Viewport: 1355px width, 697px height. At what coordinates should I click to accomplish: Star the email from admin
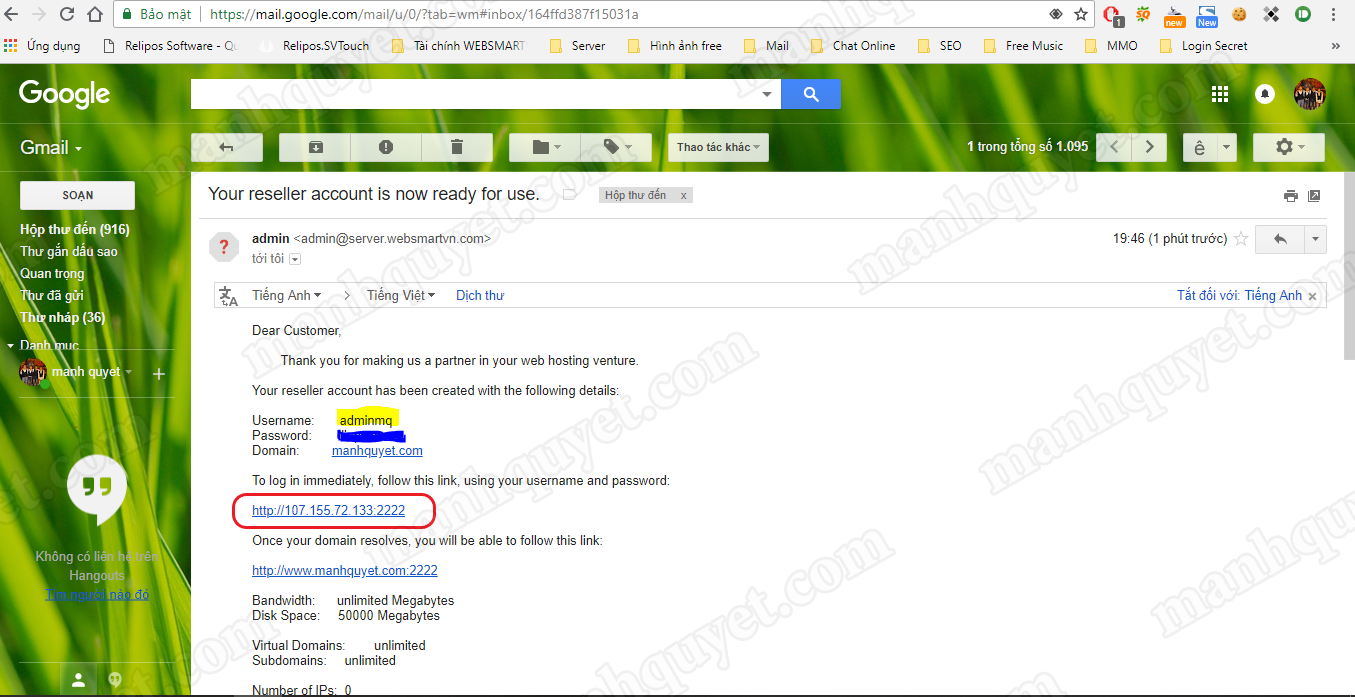[x=1241, y=239]
